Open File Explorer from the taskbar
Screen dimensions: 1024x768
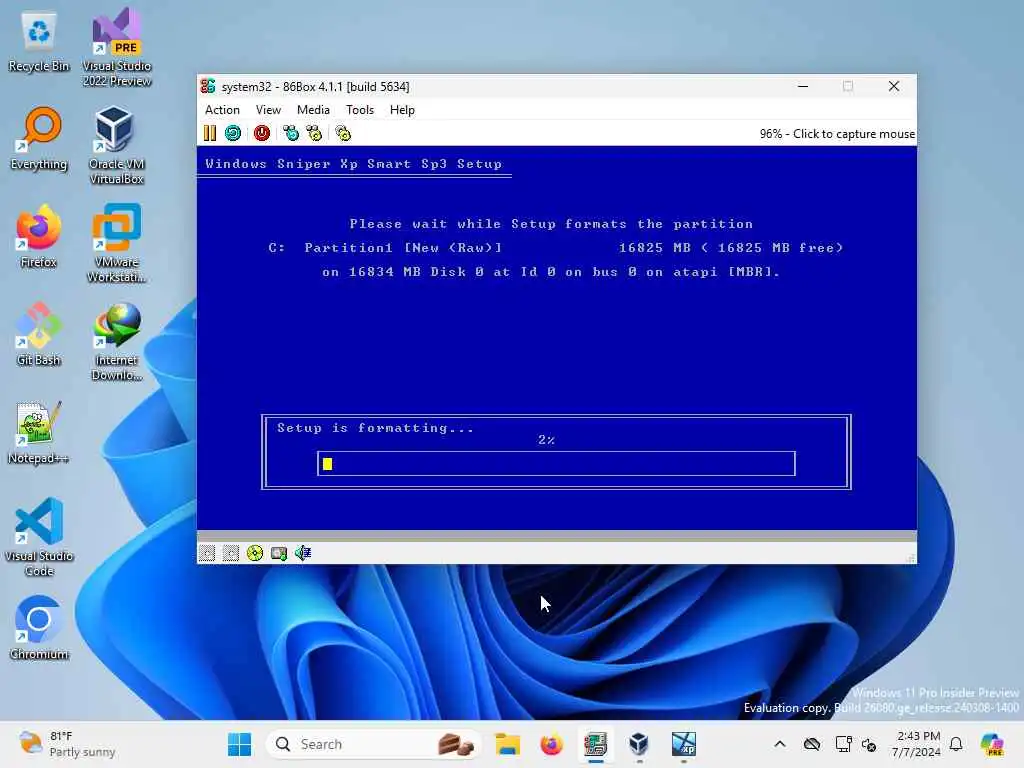[507, 744]
